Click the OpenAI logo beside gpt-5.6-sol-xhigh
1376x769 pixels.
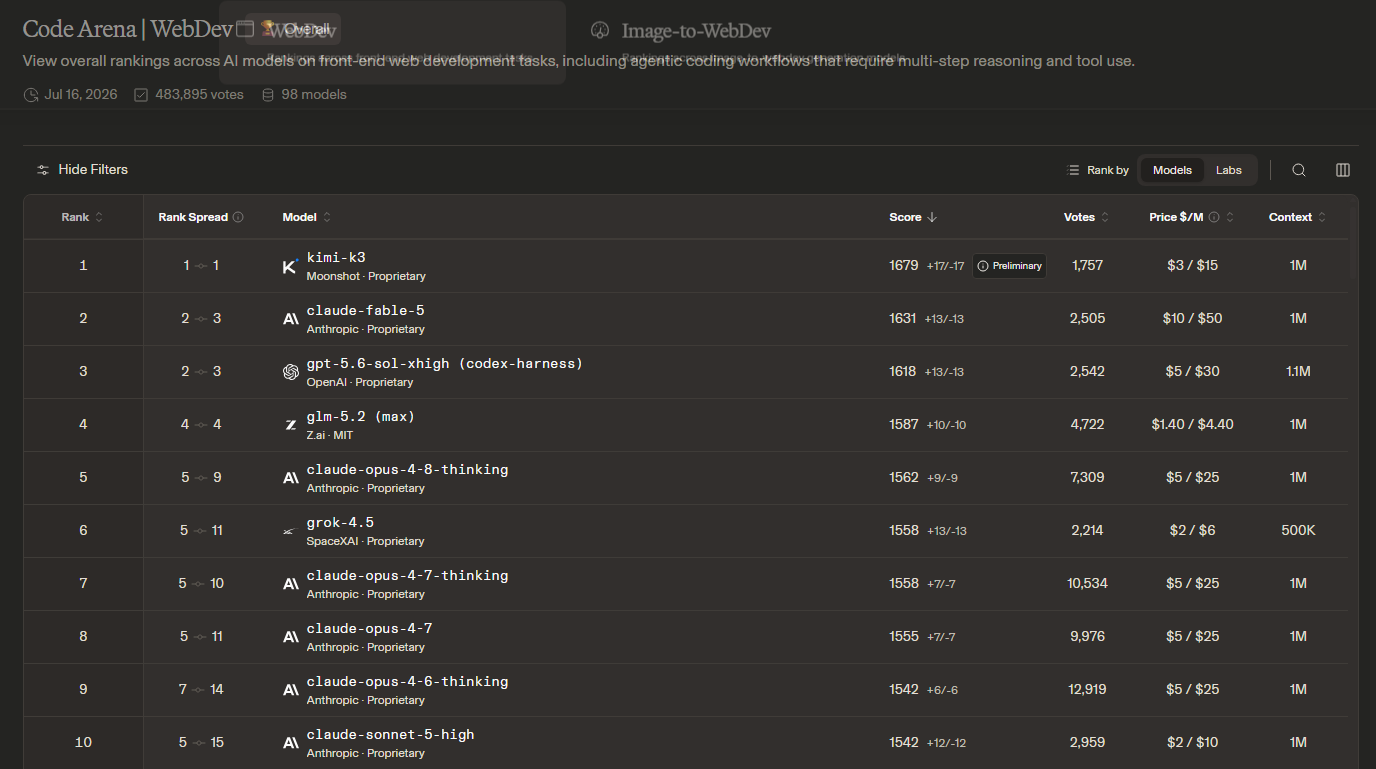291,372
